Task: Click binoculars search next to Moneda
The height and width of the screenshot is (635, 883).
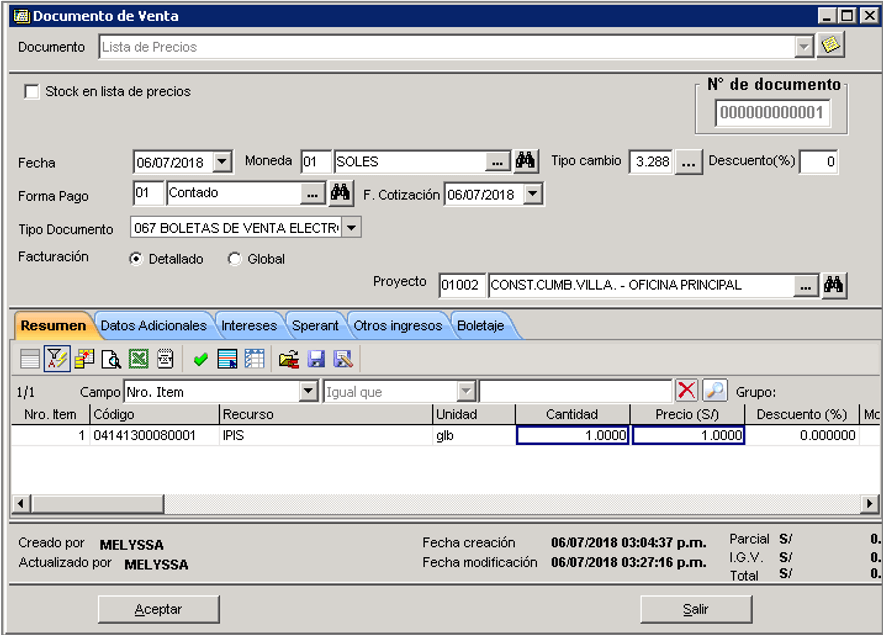Action: 525,161
